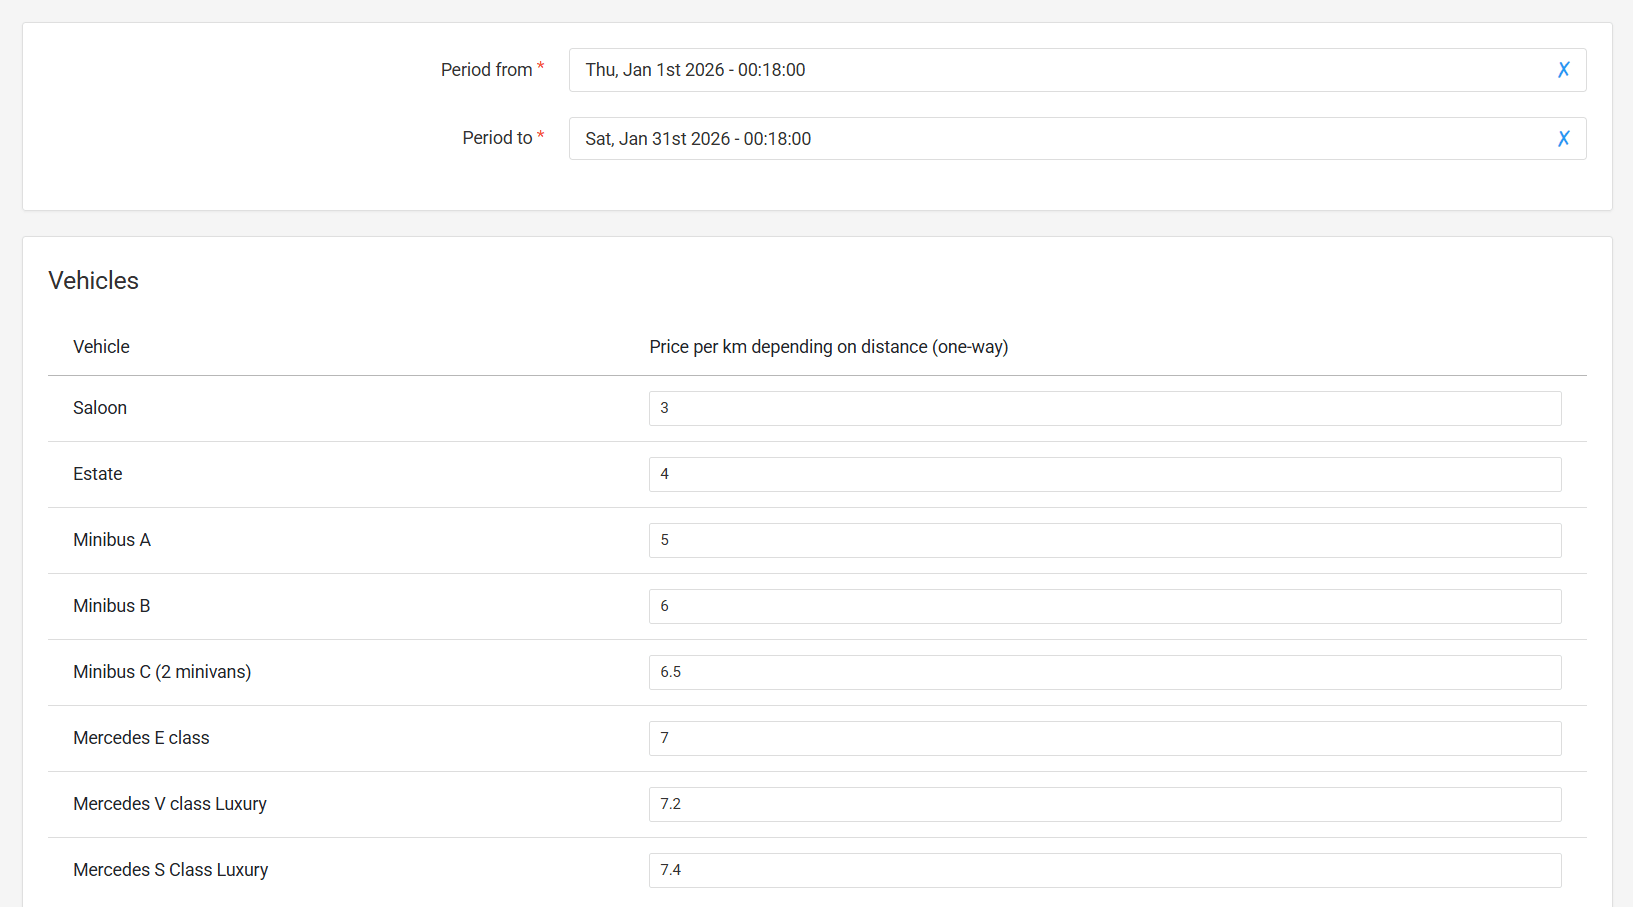Viewport: 1633px width, 907px height.
Task: Click the Period from label
Action: point(486,70)
